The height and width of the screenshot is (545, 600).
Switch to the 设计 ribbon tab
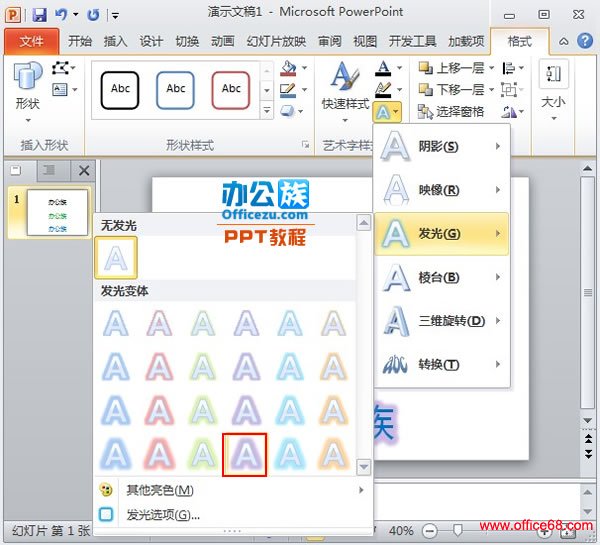click(x=151, y=41)
